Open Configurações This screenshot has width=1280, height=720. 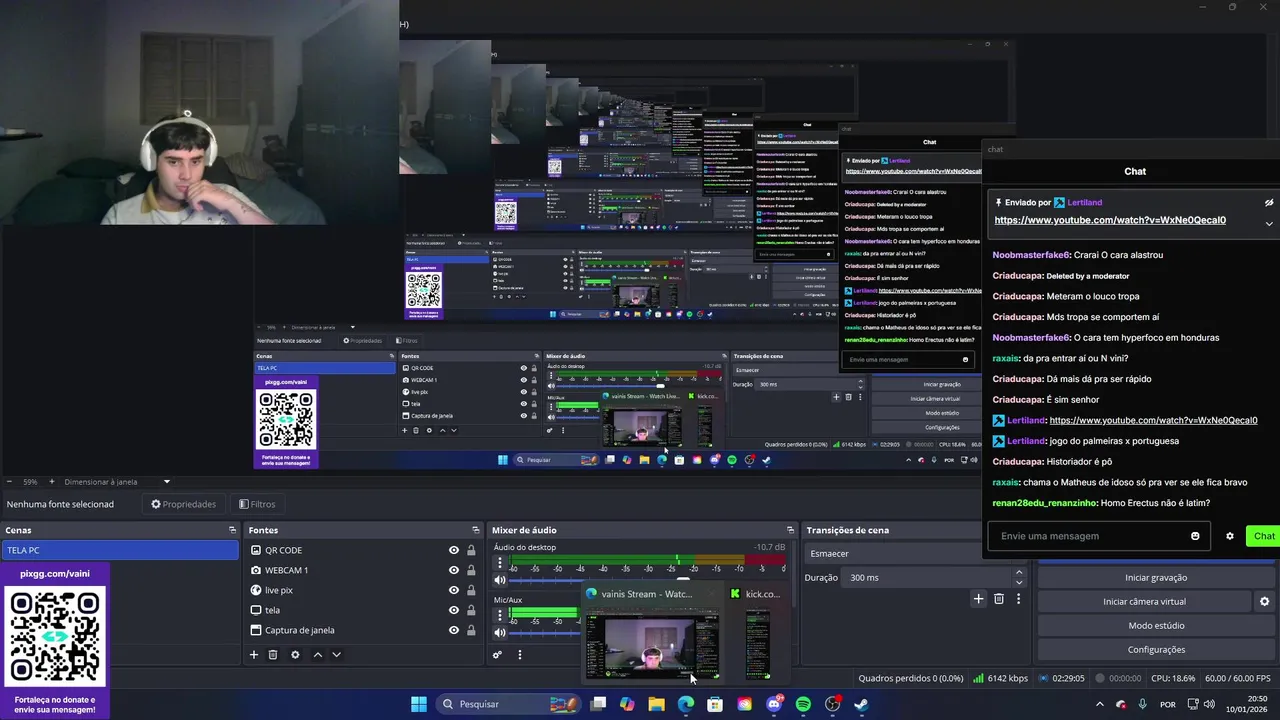(x=1156, y=650)
